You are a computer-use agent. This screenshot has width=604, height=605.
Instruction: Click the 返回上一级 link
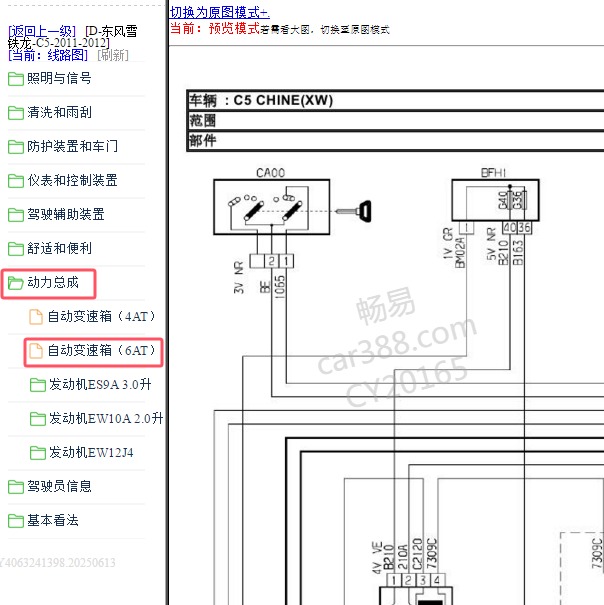coord(42,31)
